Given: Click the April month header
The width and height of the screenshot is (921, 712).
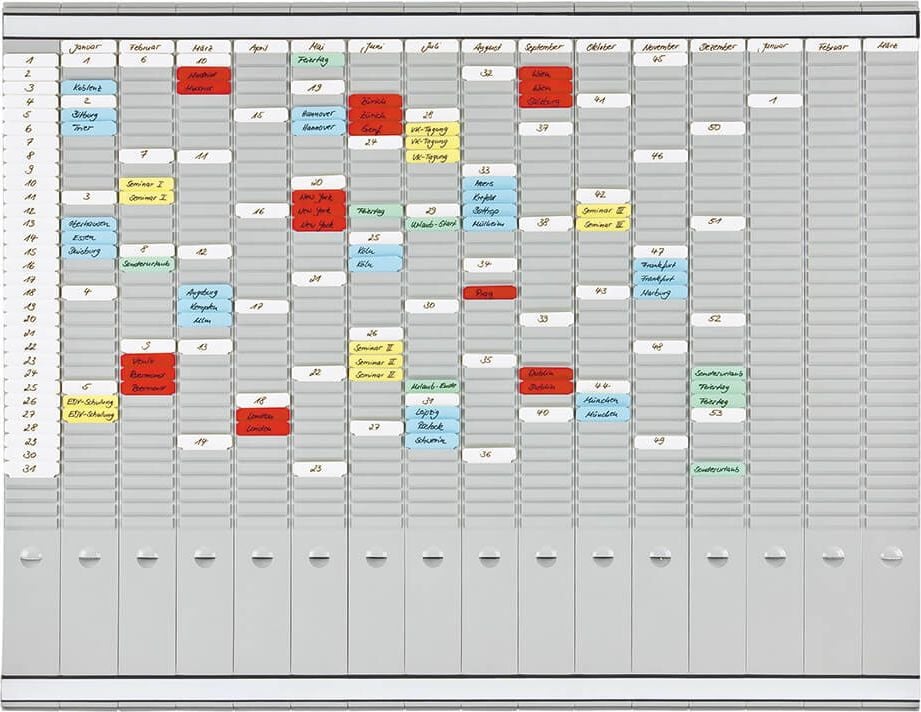Looking at the screenshot, I should point(260,47).
